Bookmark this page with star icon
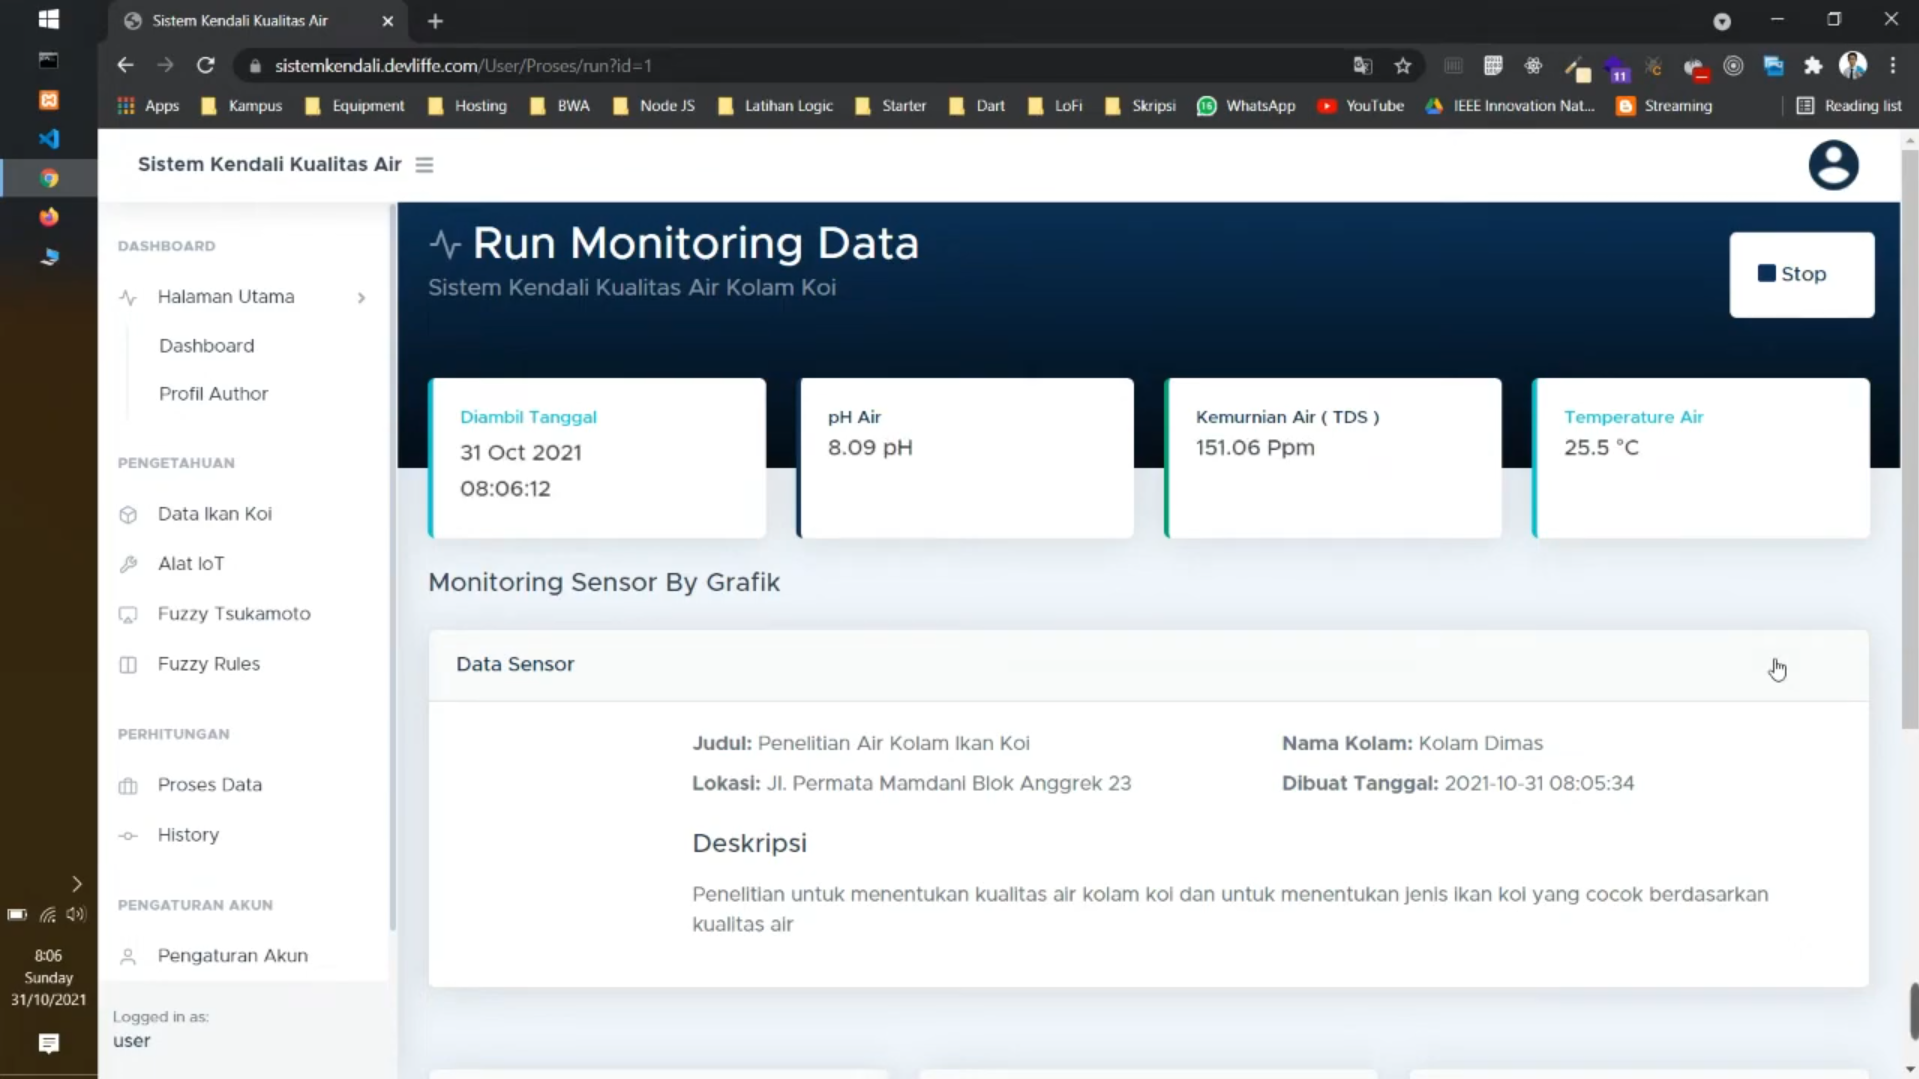Viewport: 1919px width, 1079px height. 1402,66
